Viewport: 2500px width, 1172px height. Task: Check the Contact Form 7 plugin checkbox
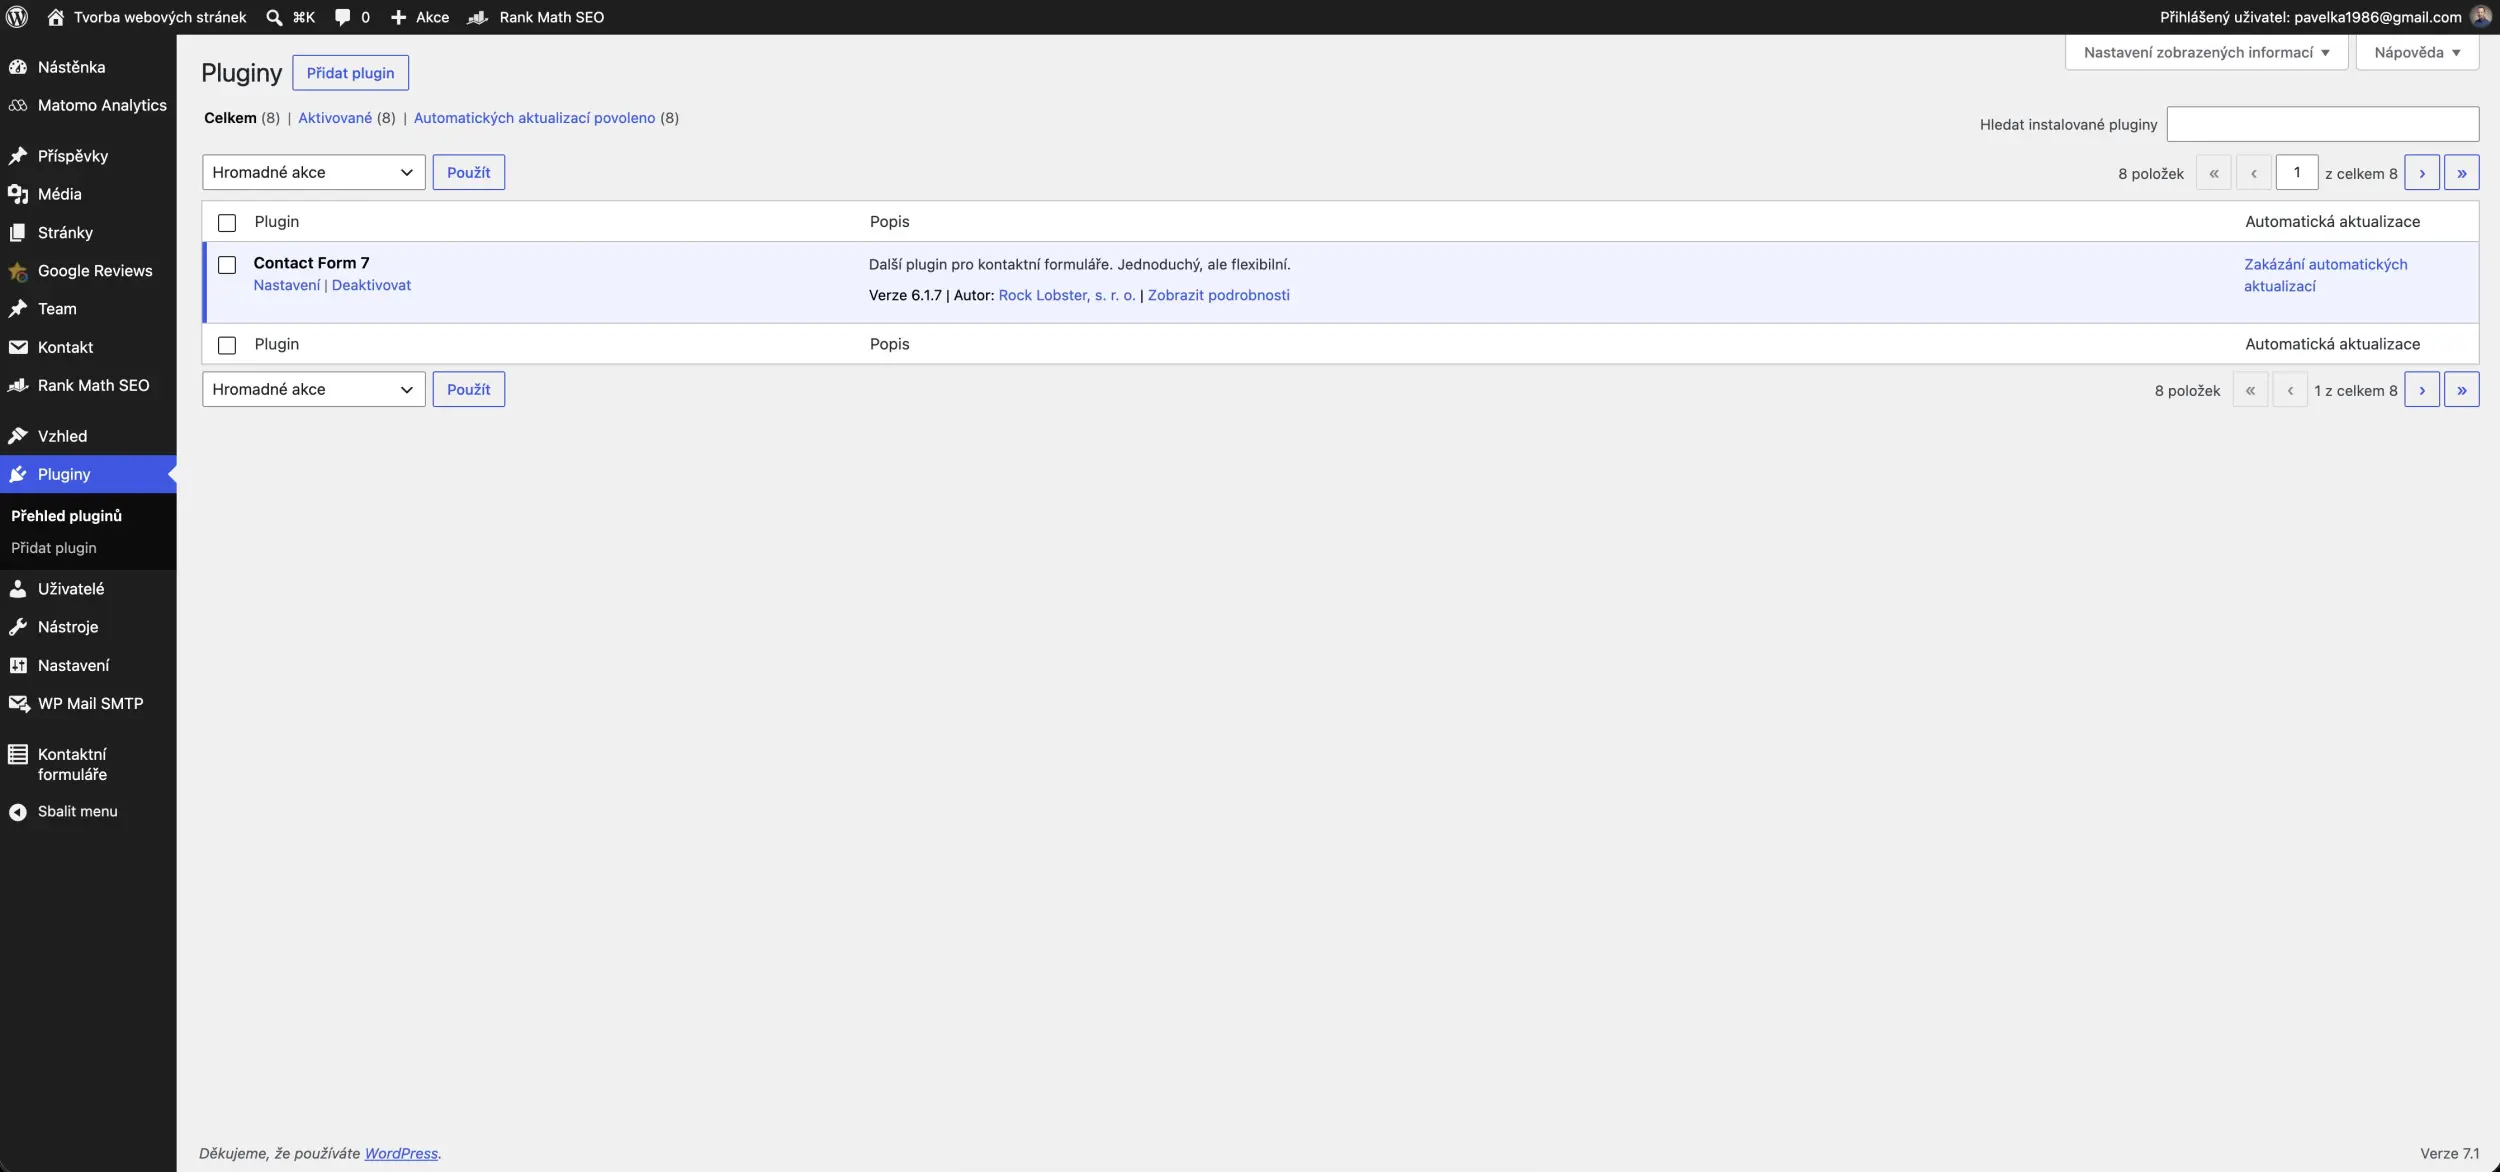point(227,265)
